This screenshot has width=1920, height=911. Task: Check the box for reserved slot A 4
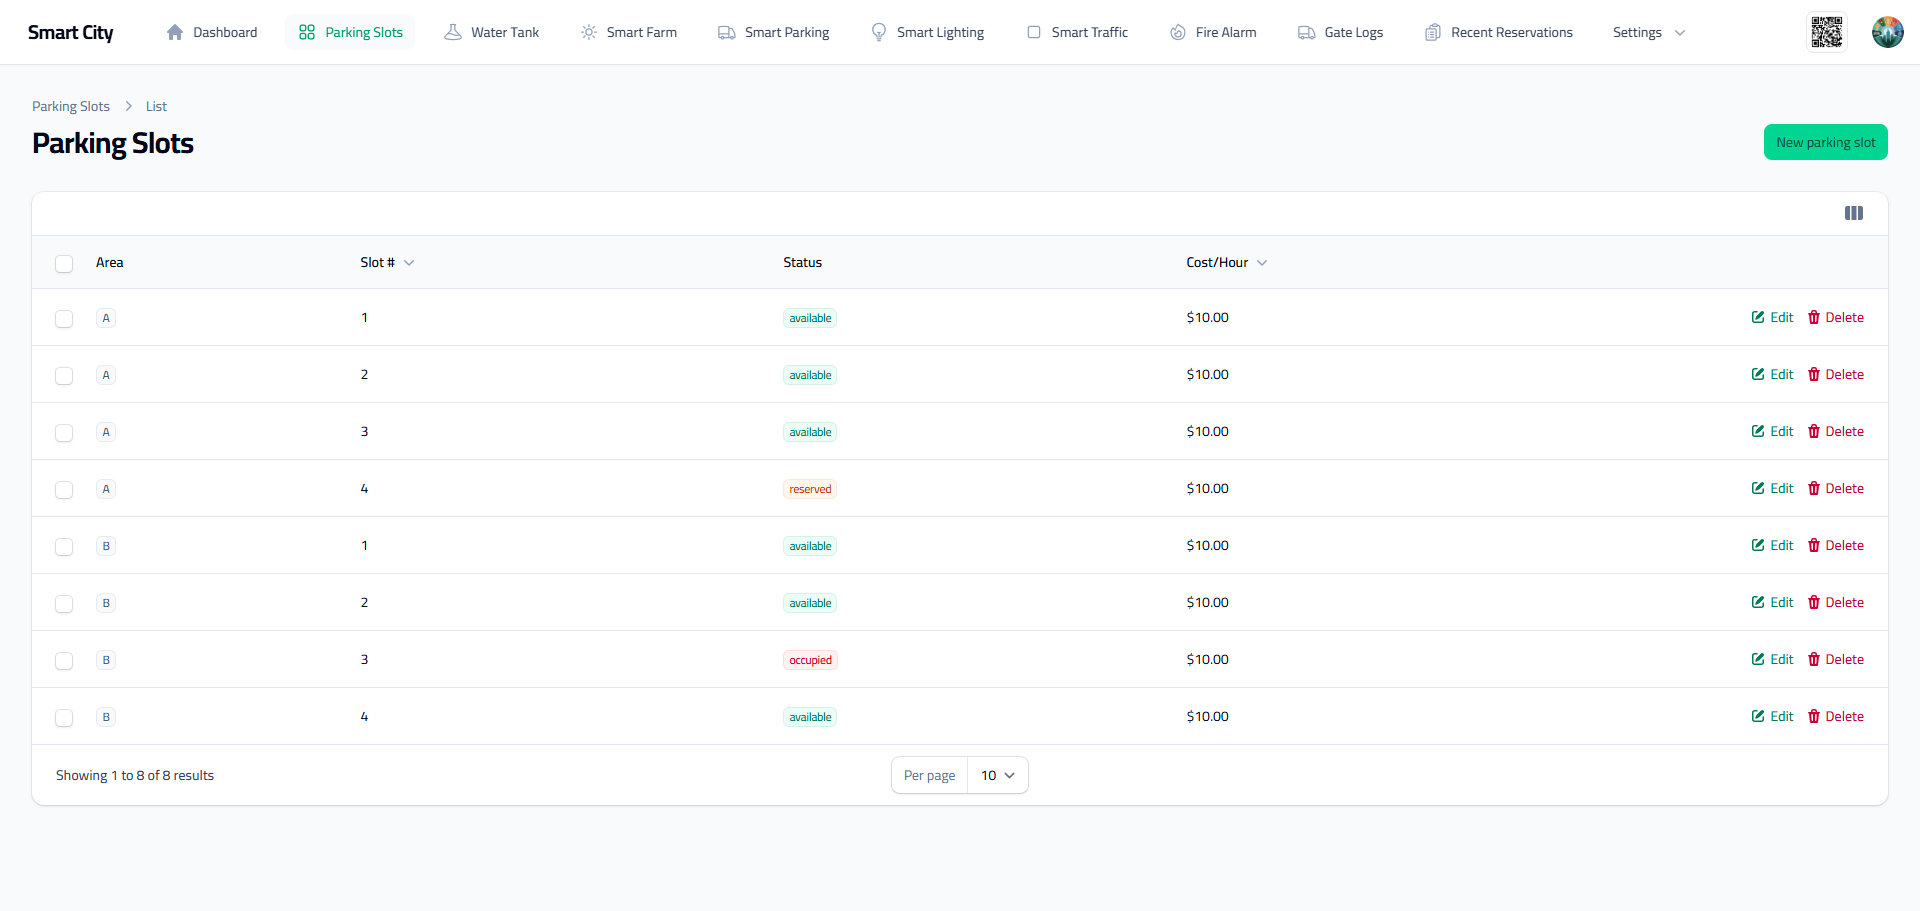coord(64,489)
